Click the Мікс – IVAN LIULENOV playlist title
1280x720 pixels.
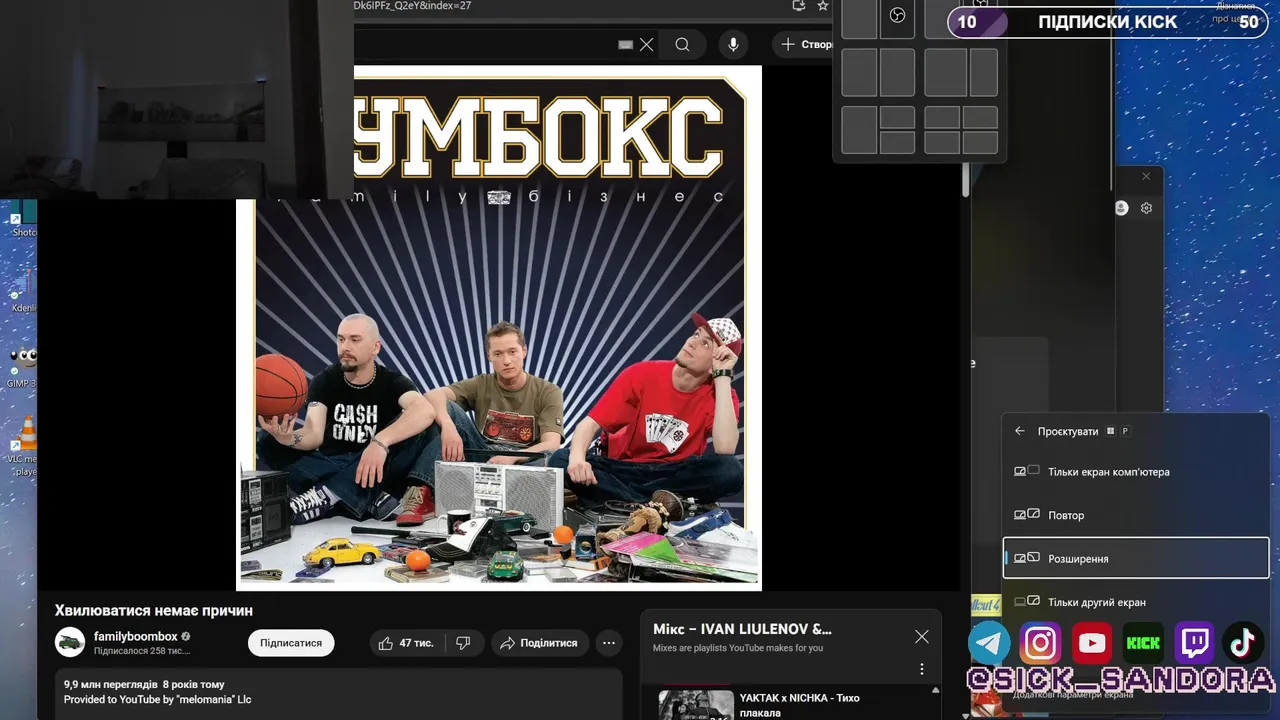pyautogui.click(x=742, y=629)
